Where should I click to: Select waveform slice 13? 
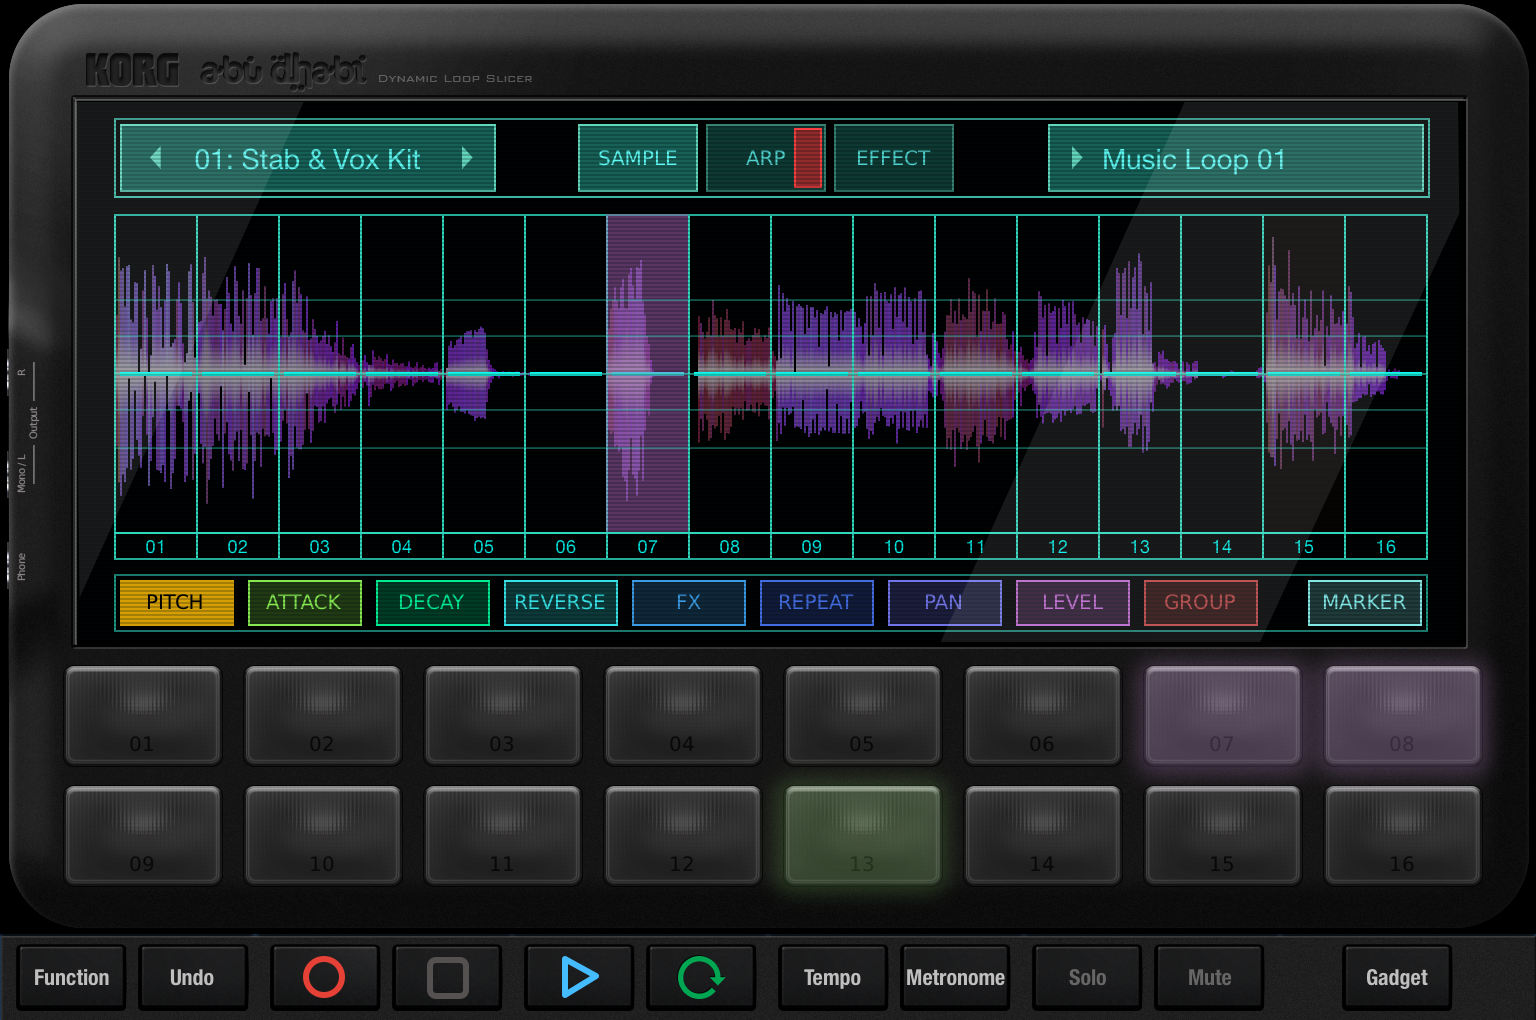pyautogui.click(x=1140, y=386)
